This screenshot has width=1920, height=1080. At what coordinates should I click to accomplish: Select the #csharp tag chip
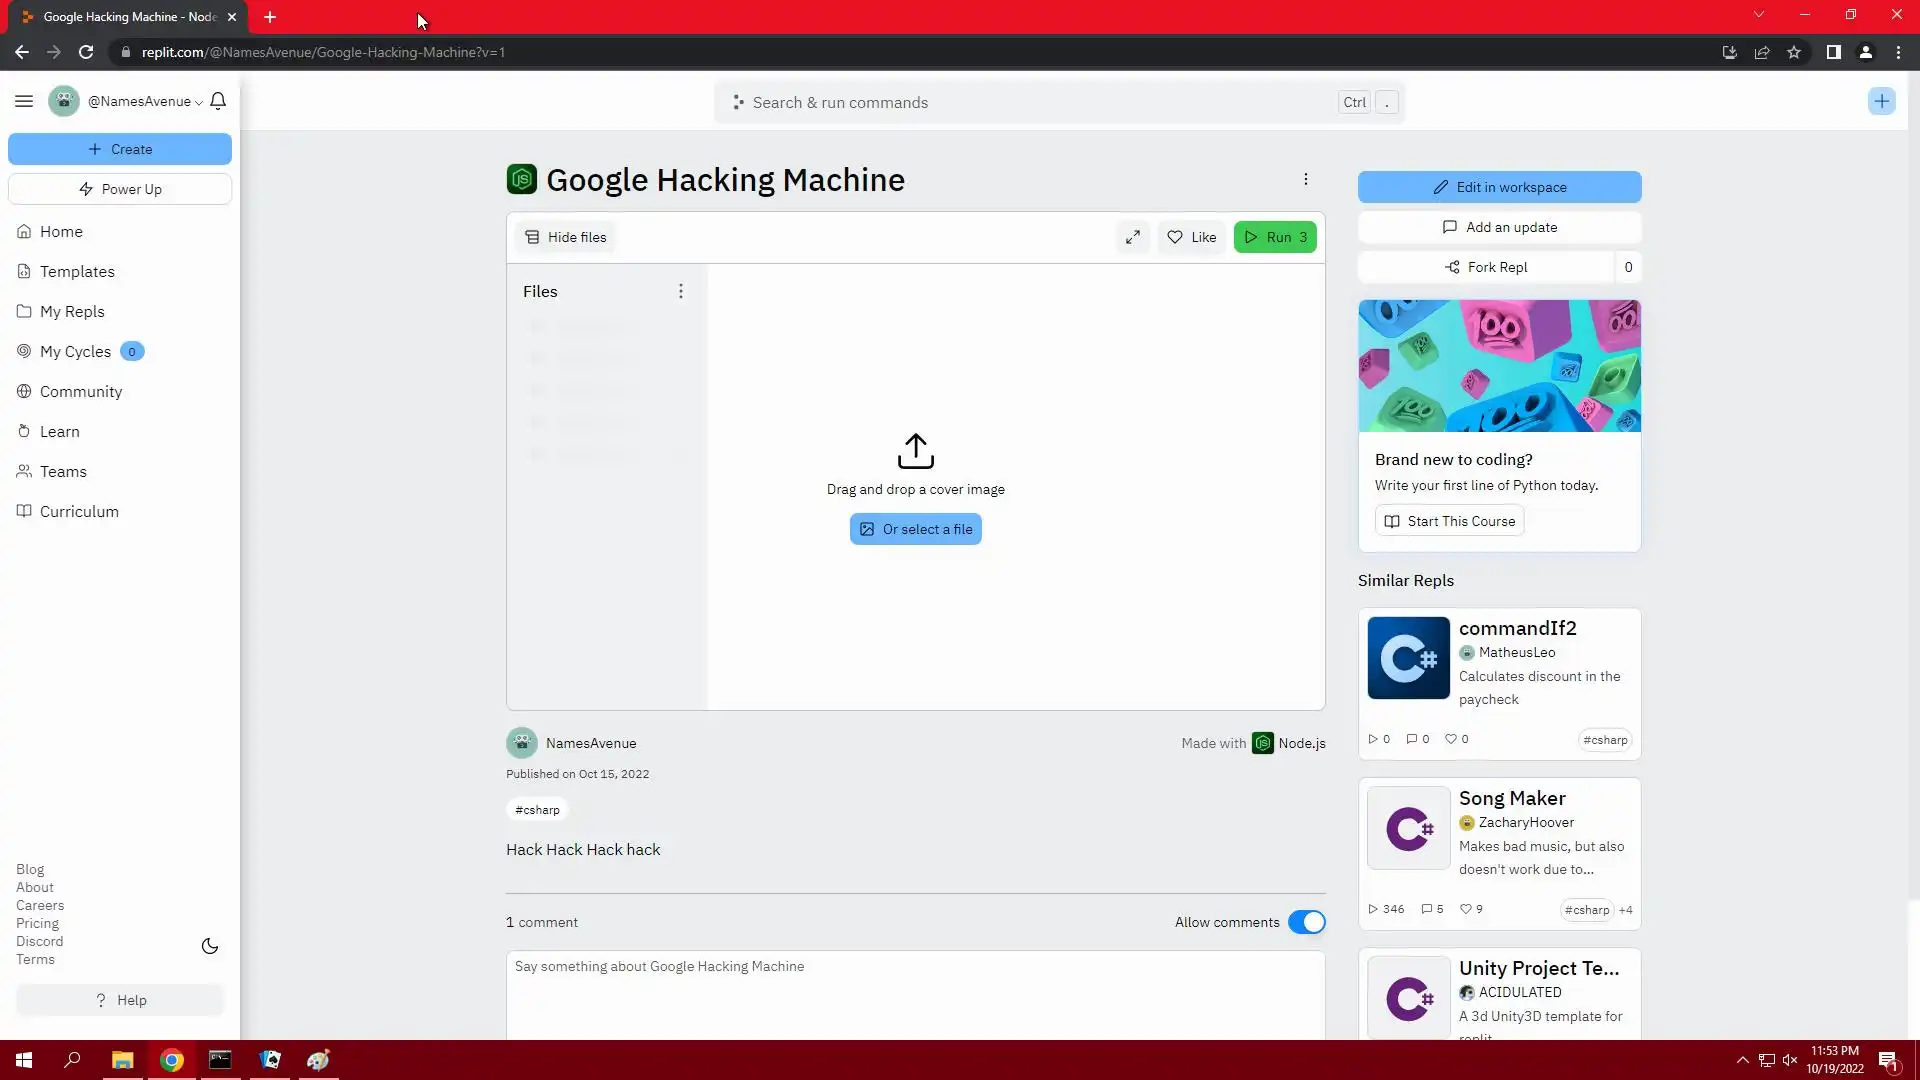point(537,810)
